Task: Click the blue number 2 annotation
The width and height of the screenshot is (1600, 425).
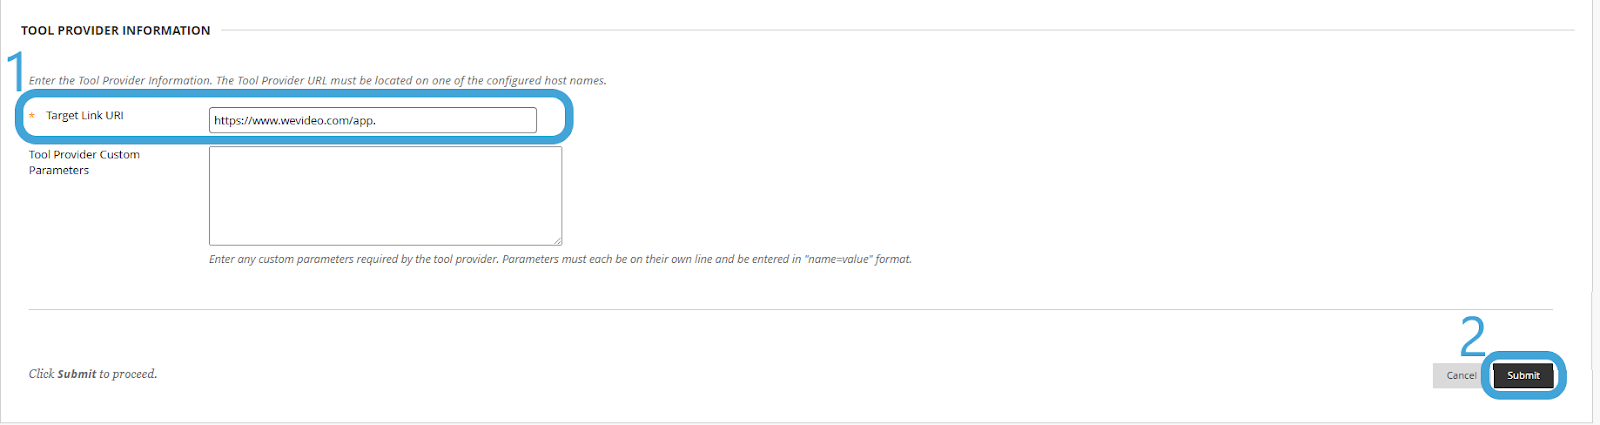Action: [1473, 336]
